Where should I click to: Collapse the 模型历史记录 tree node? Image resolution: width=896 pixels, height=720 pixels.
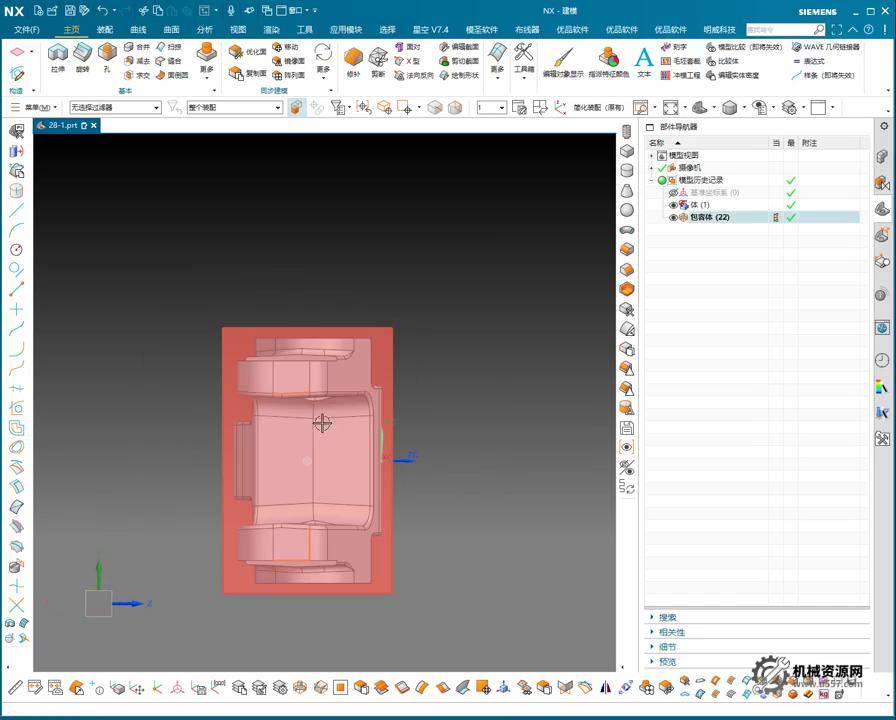click(651, 180)
